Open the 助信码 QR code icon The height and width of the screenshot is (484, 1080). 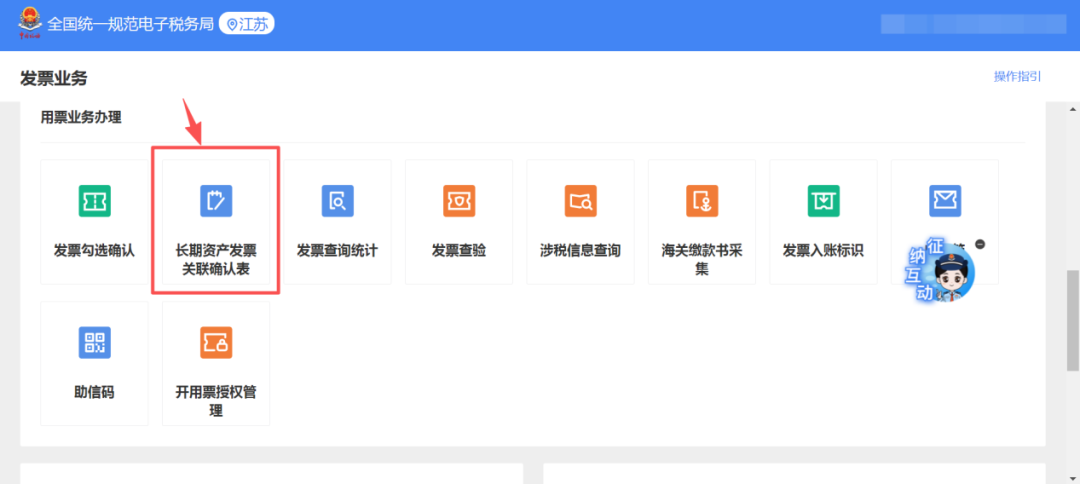coord(94,343)
